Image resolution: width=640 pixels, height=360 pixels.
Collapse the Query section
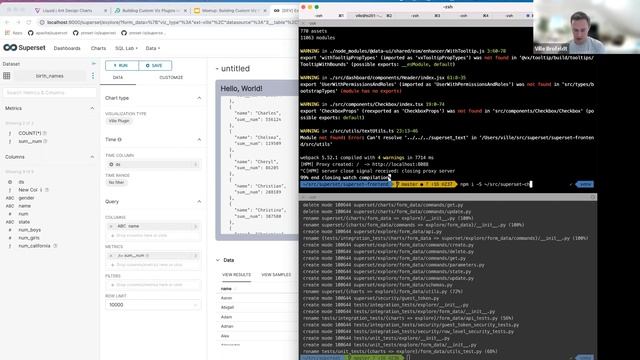coord(199,202)
